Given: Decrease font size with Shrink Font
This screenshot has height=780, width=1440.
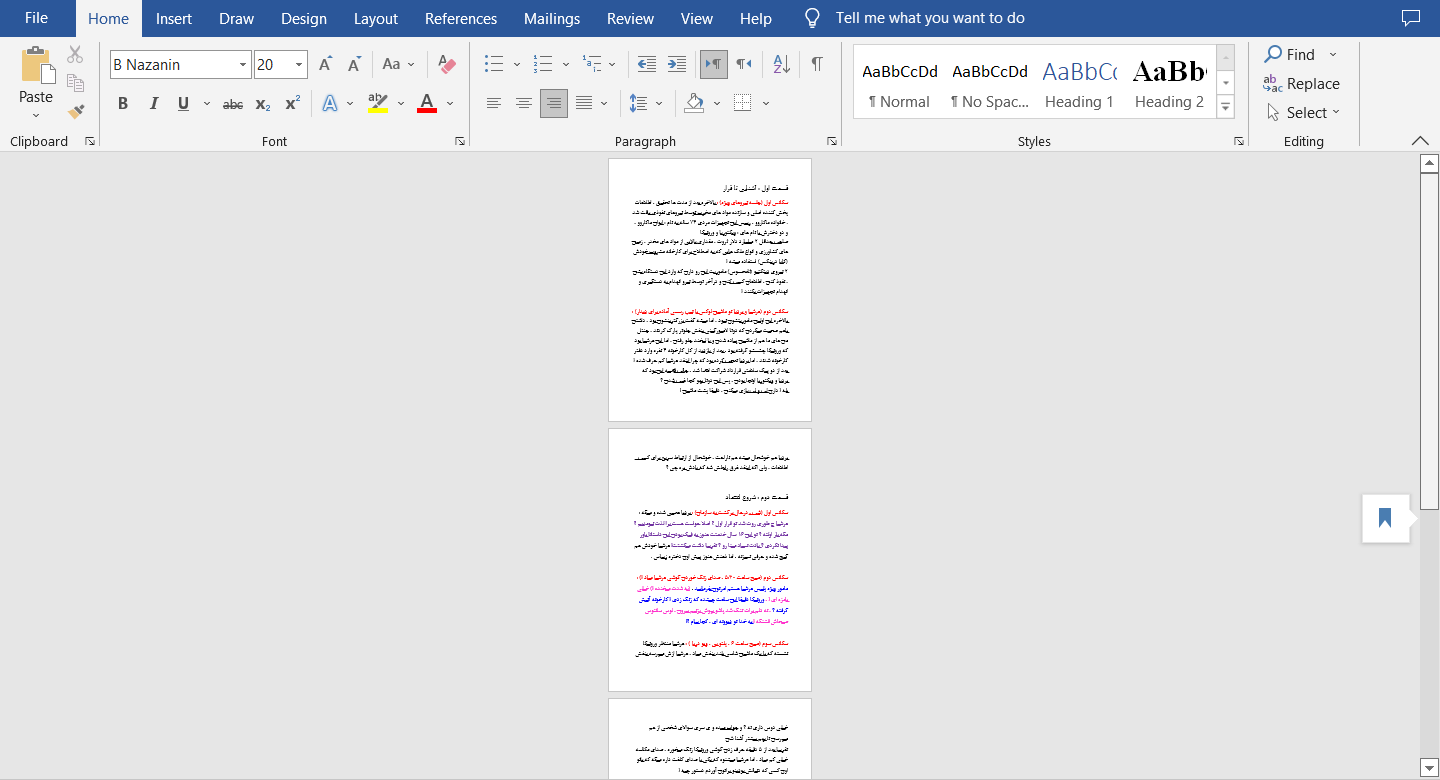Looking at the screenshot, I should (354, 64).
